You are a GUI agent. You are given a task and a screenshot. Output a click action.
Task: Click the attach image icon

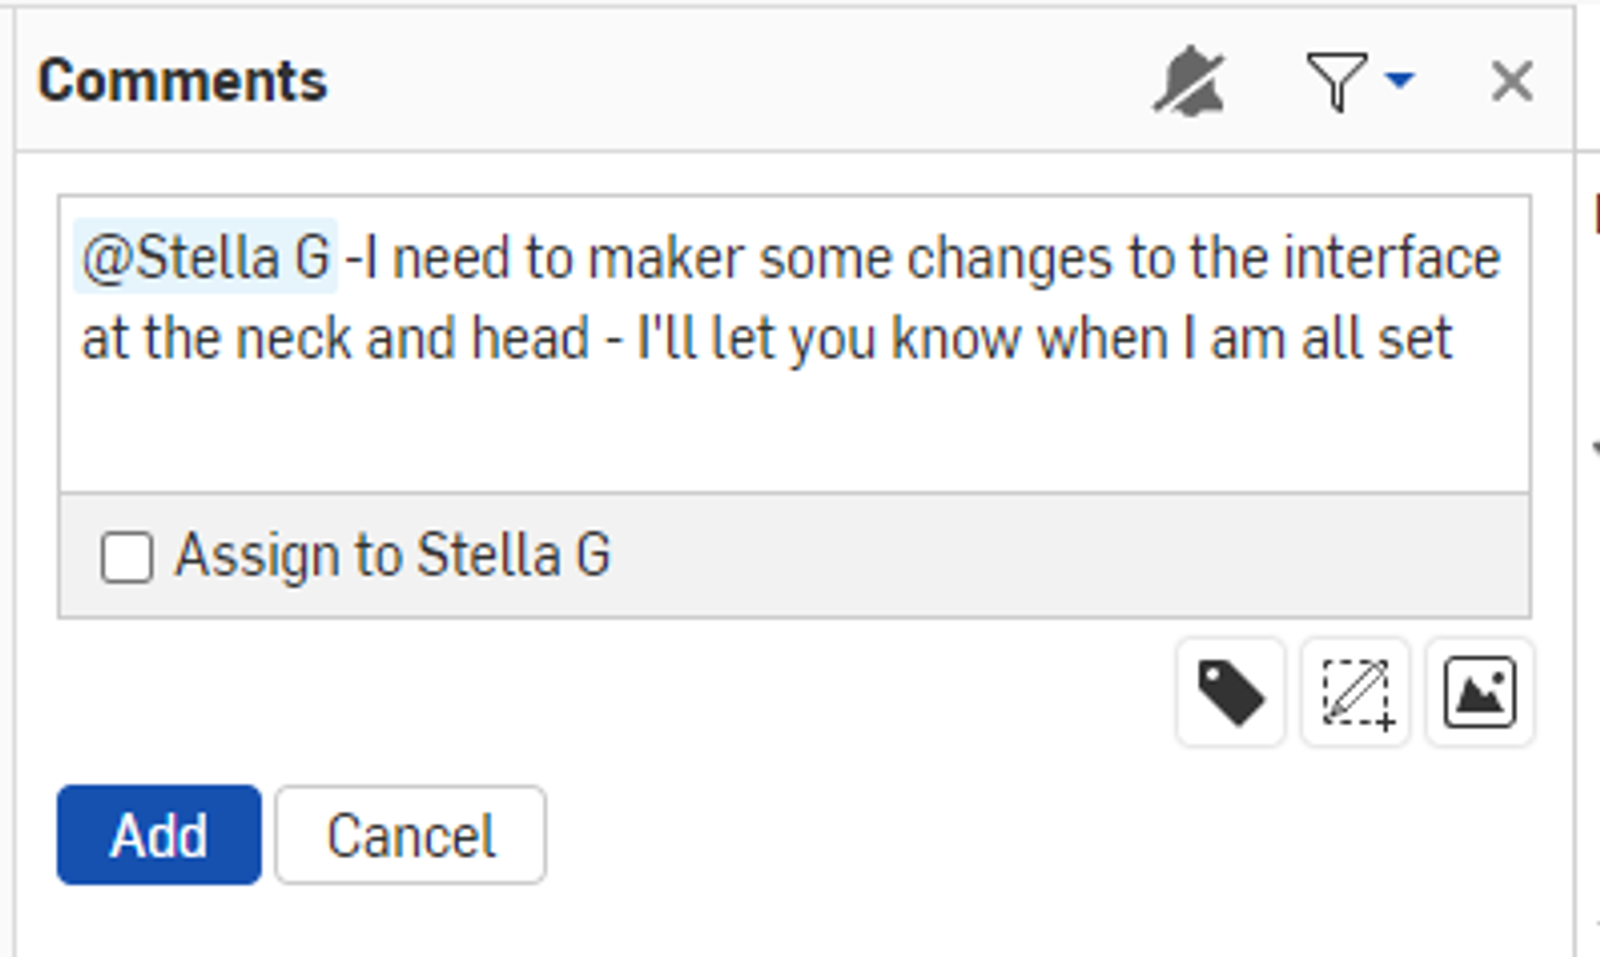click(x=1479, y=693)
